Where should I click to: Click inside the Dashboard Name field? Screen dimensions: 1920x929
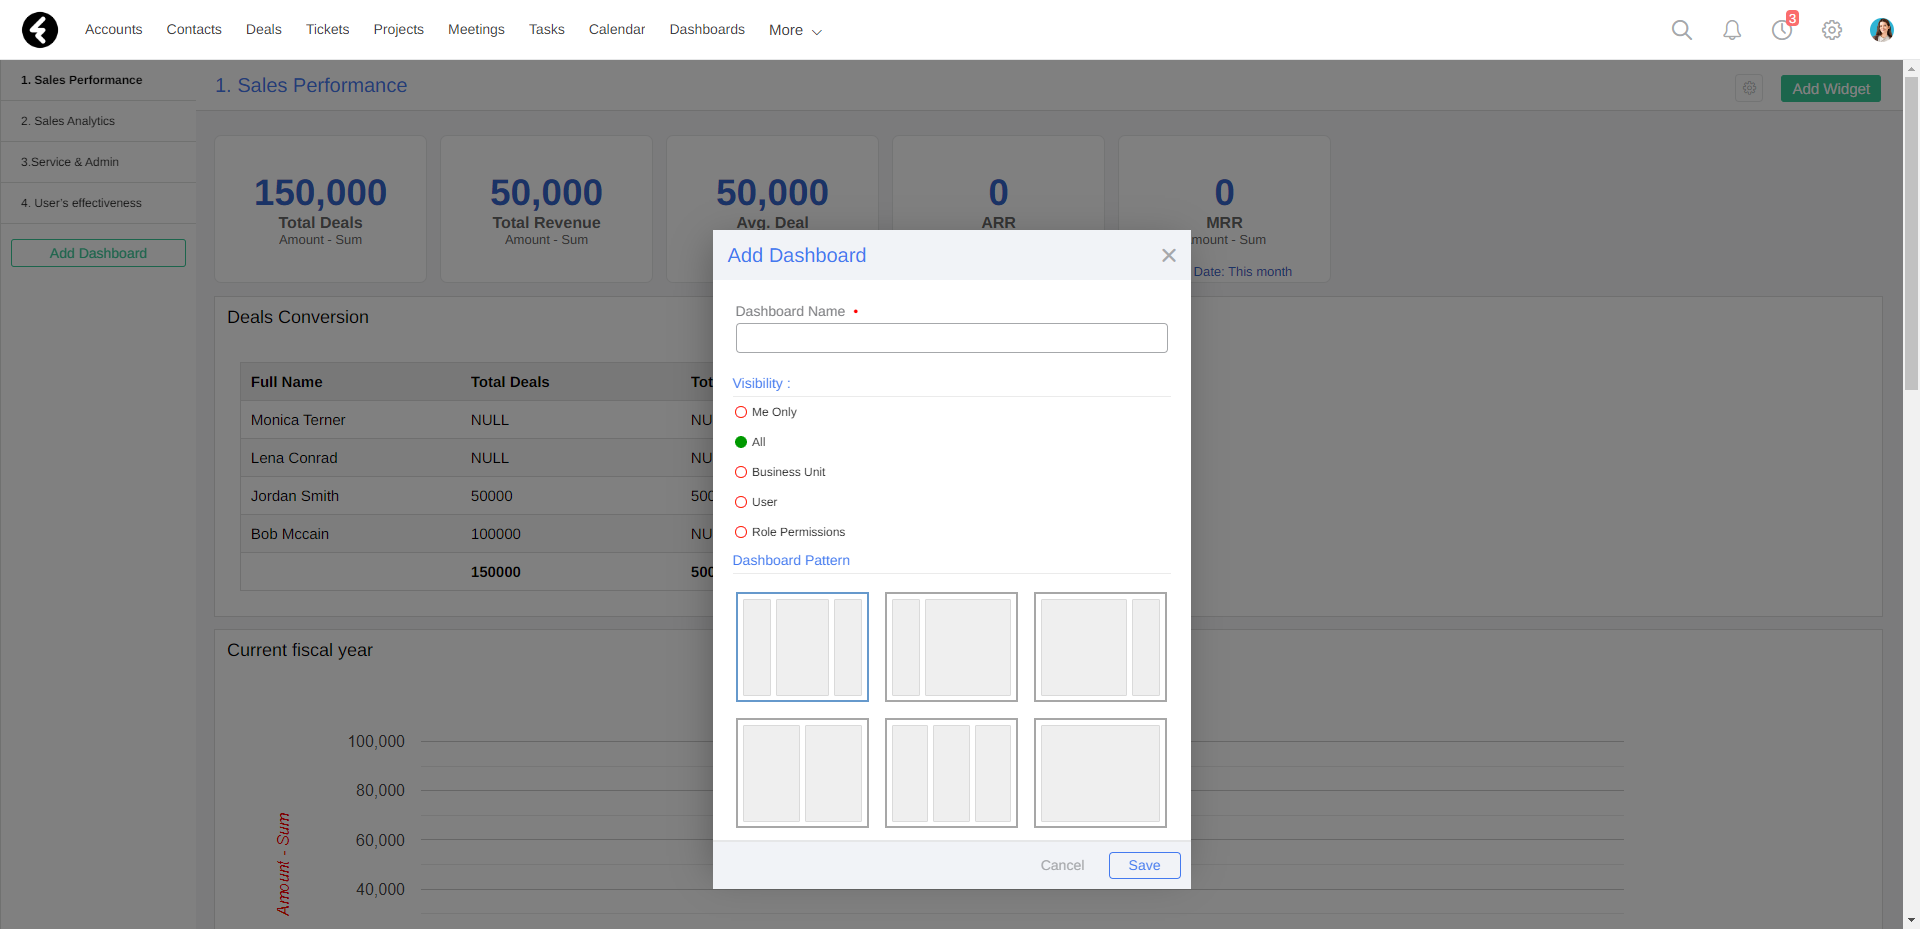click(950, 338)
